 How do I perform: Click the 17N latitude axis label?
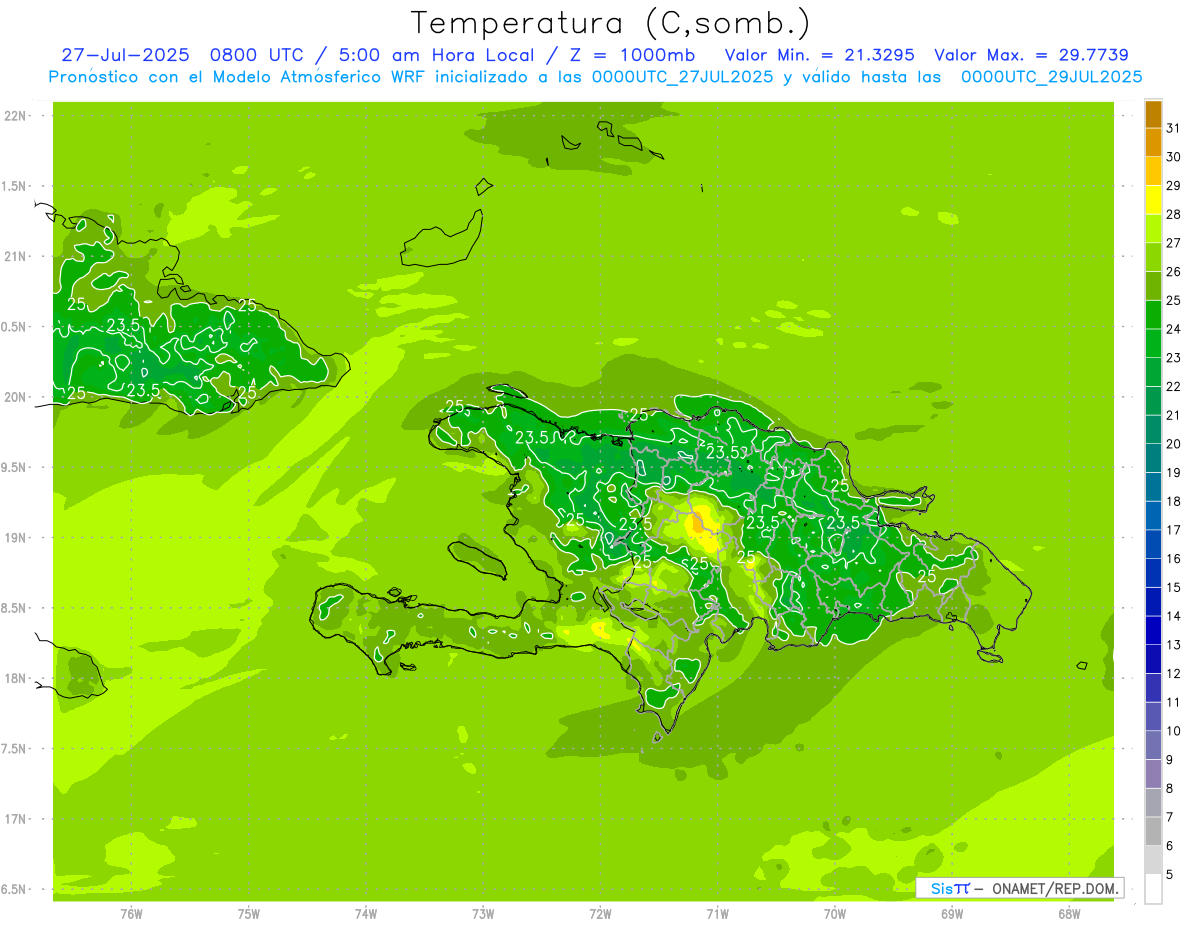coord(15,819)
